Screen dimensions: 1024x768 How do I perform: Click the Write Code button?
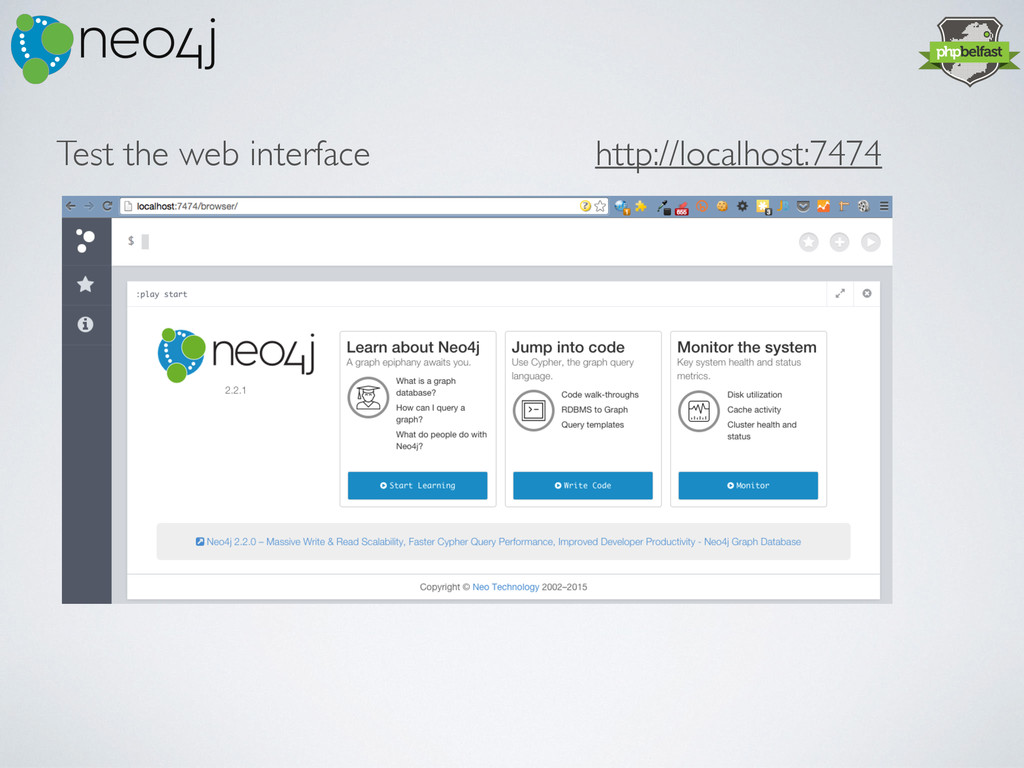pyautogui.click(x=583, y=485)
